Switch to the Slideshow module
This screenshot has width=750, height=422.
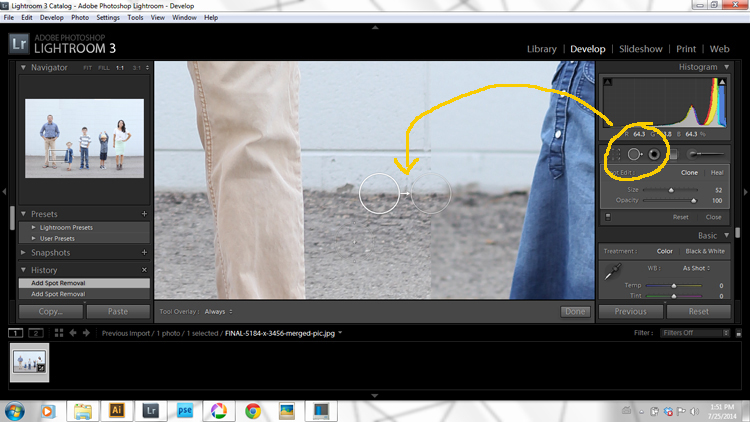click(640, 49)
